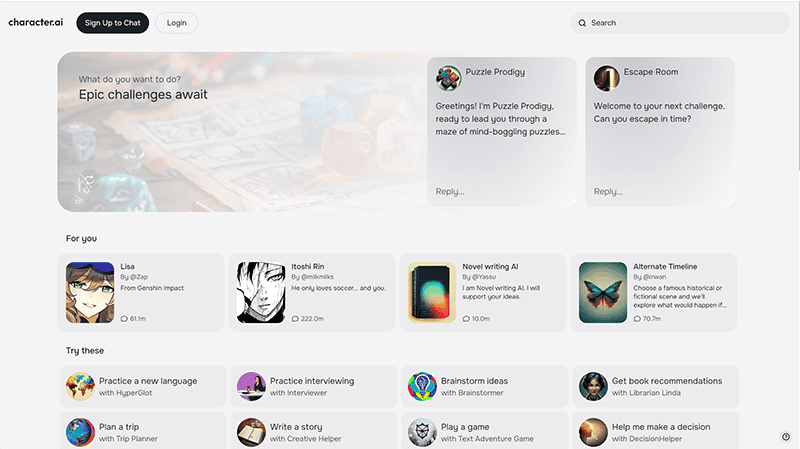
Task: Click DecisionHelper avatar icon
Action: pos(593,432)
